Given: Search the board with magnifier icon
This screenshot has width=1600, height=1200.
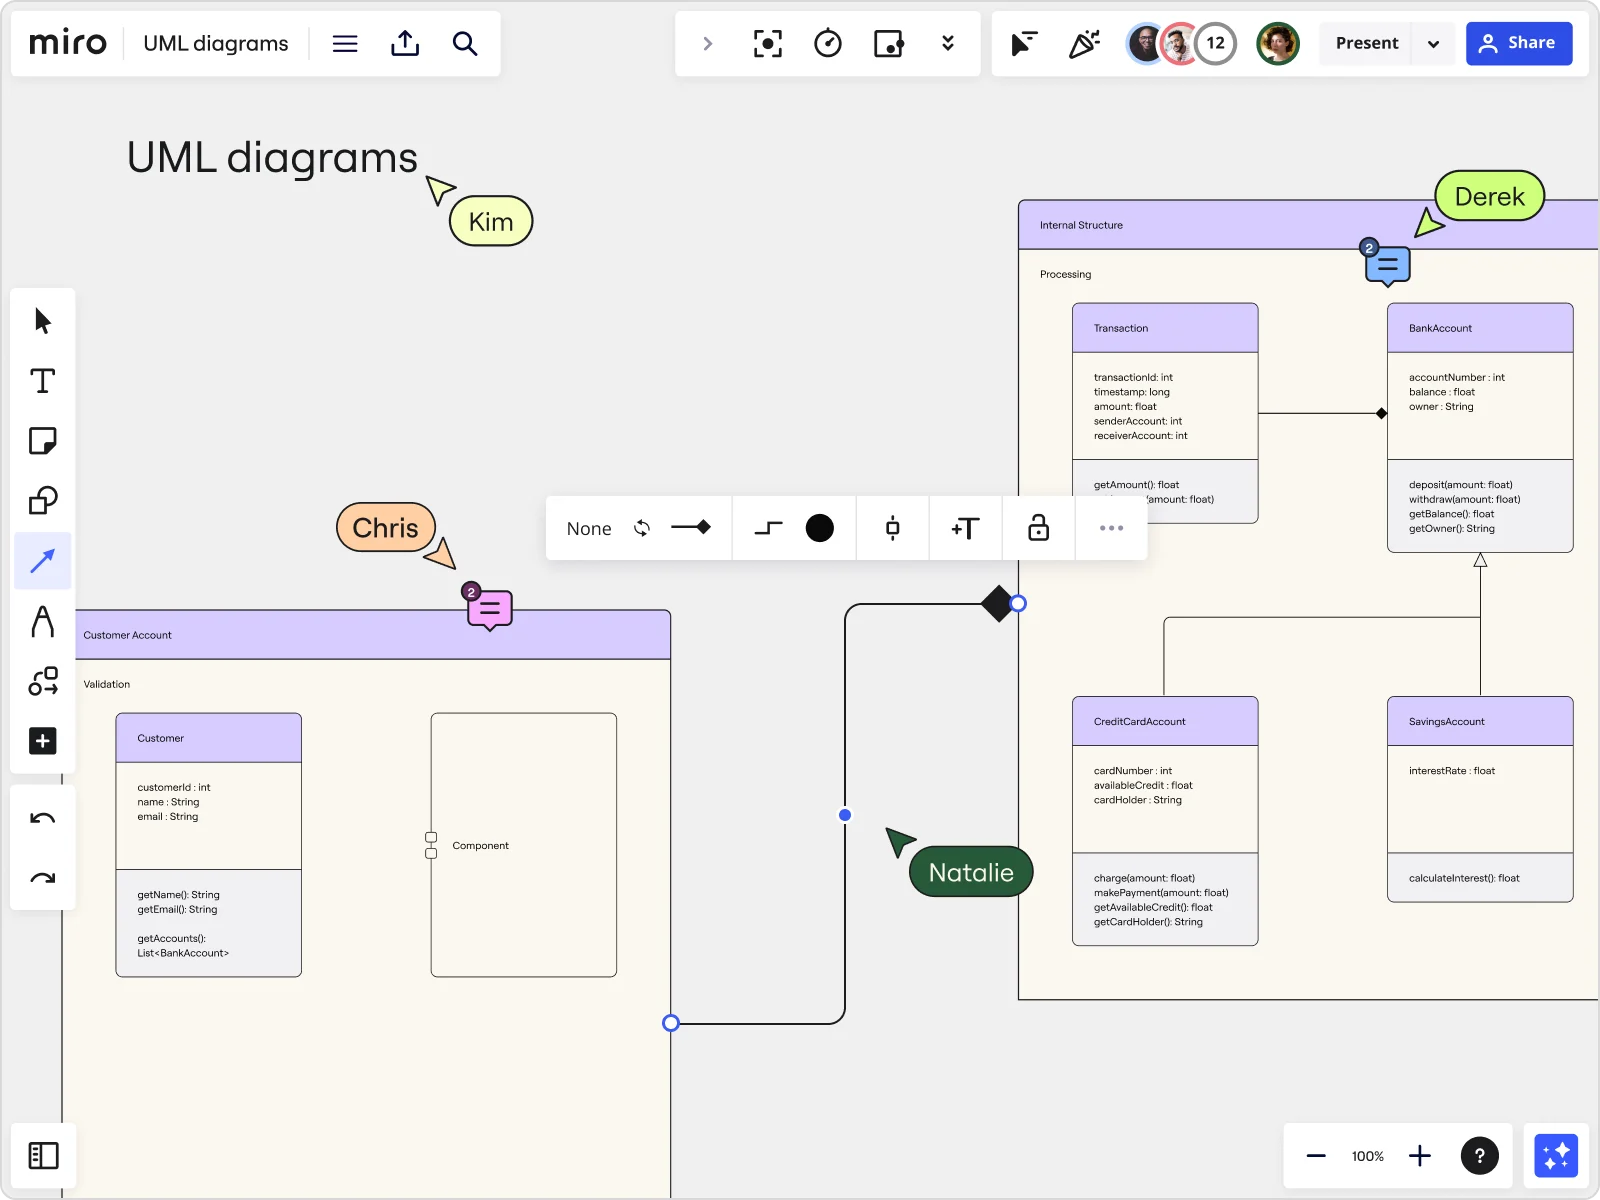Looking at the screenshot, I should click(x=464, y=43).
